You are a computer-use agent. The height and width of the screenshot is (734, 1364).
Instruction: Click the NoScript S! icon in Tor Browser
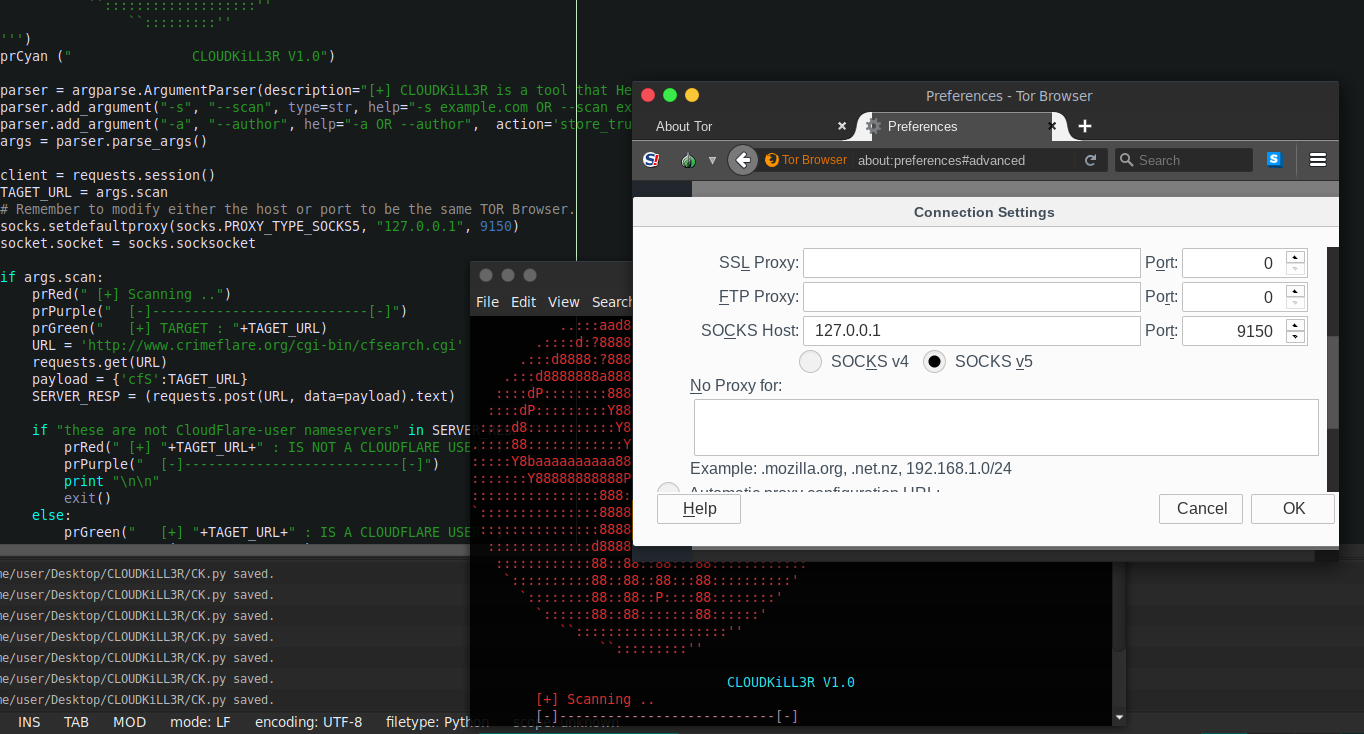[x=651, y=160]
